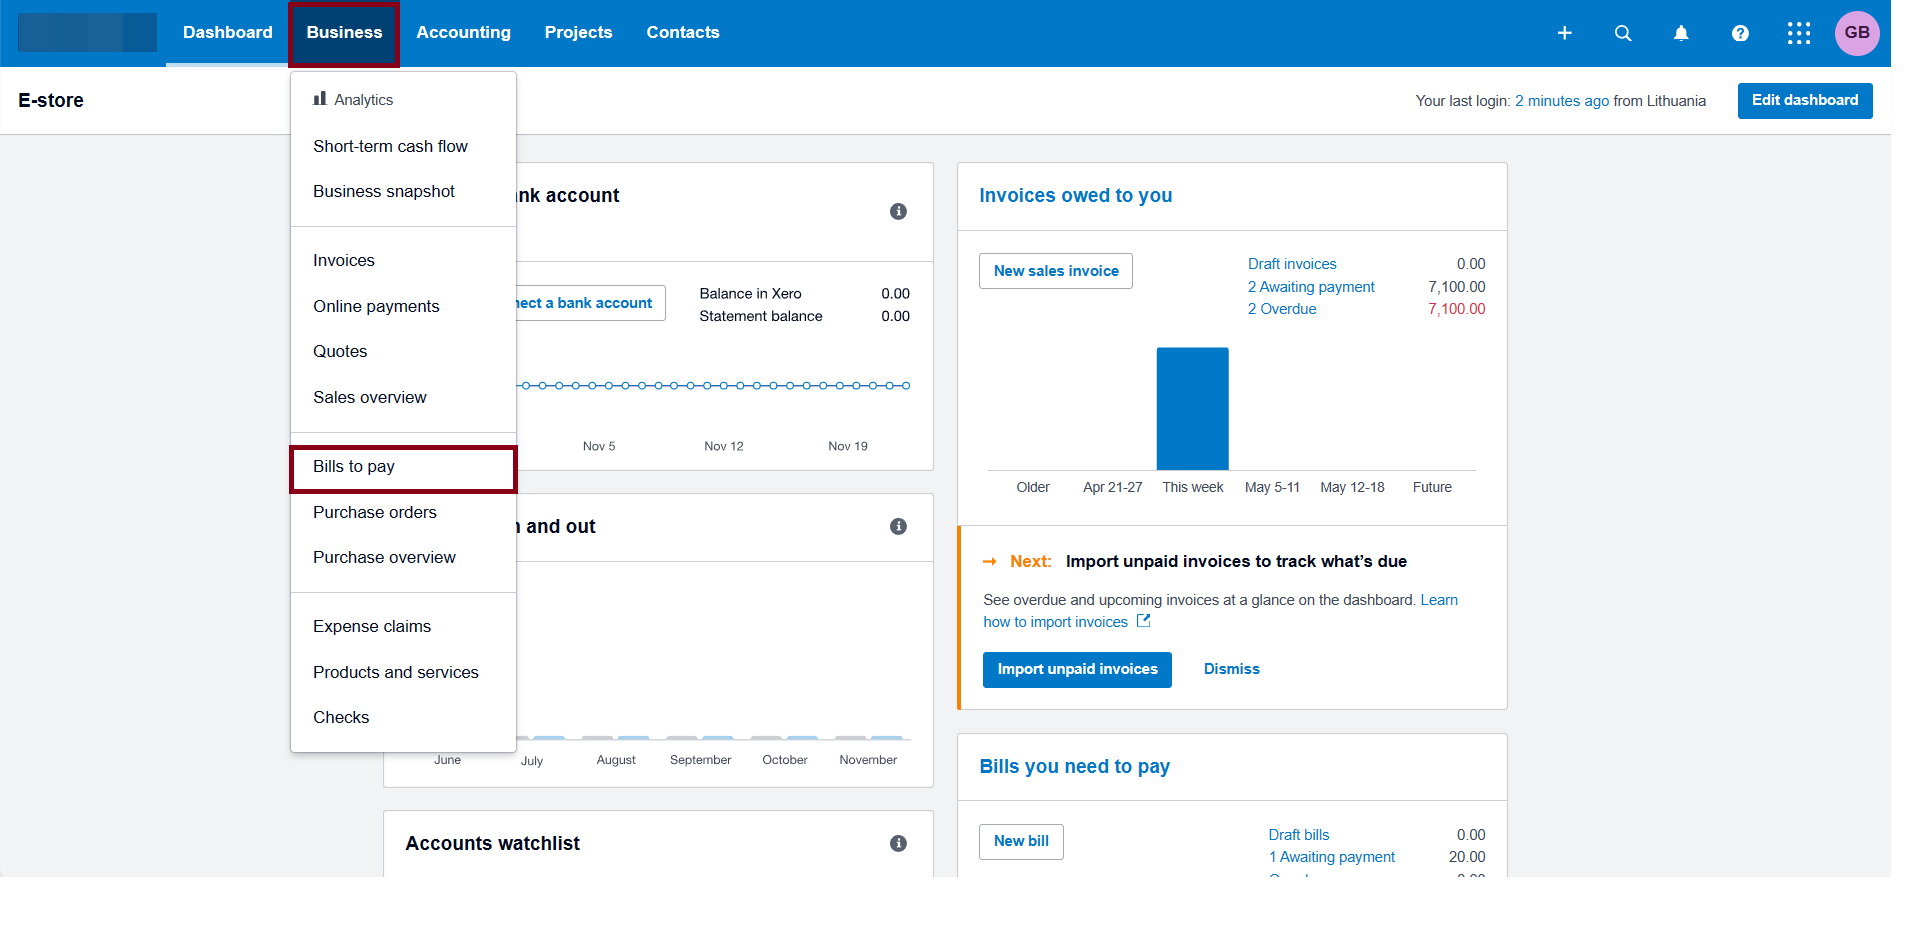Open the Projects menu

point(578,33)
